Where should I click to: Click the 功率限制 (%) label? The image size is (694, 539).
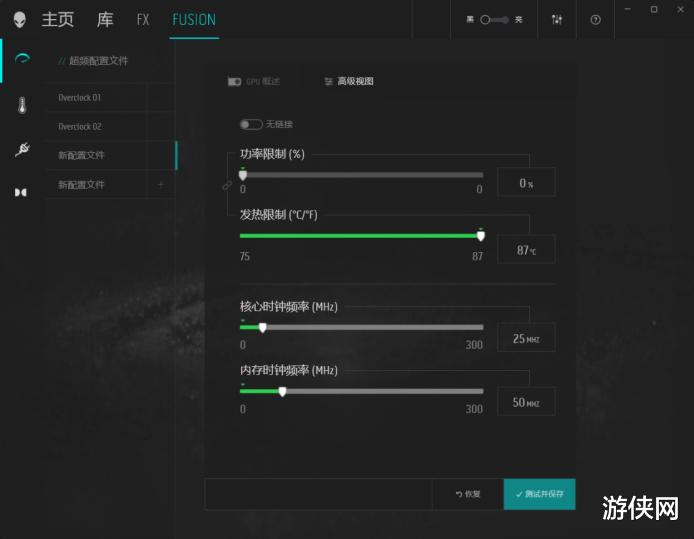tap(272, 154)
